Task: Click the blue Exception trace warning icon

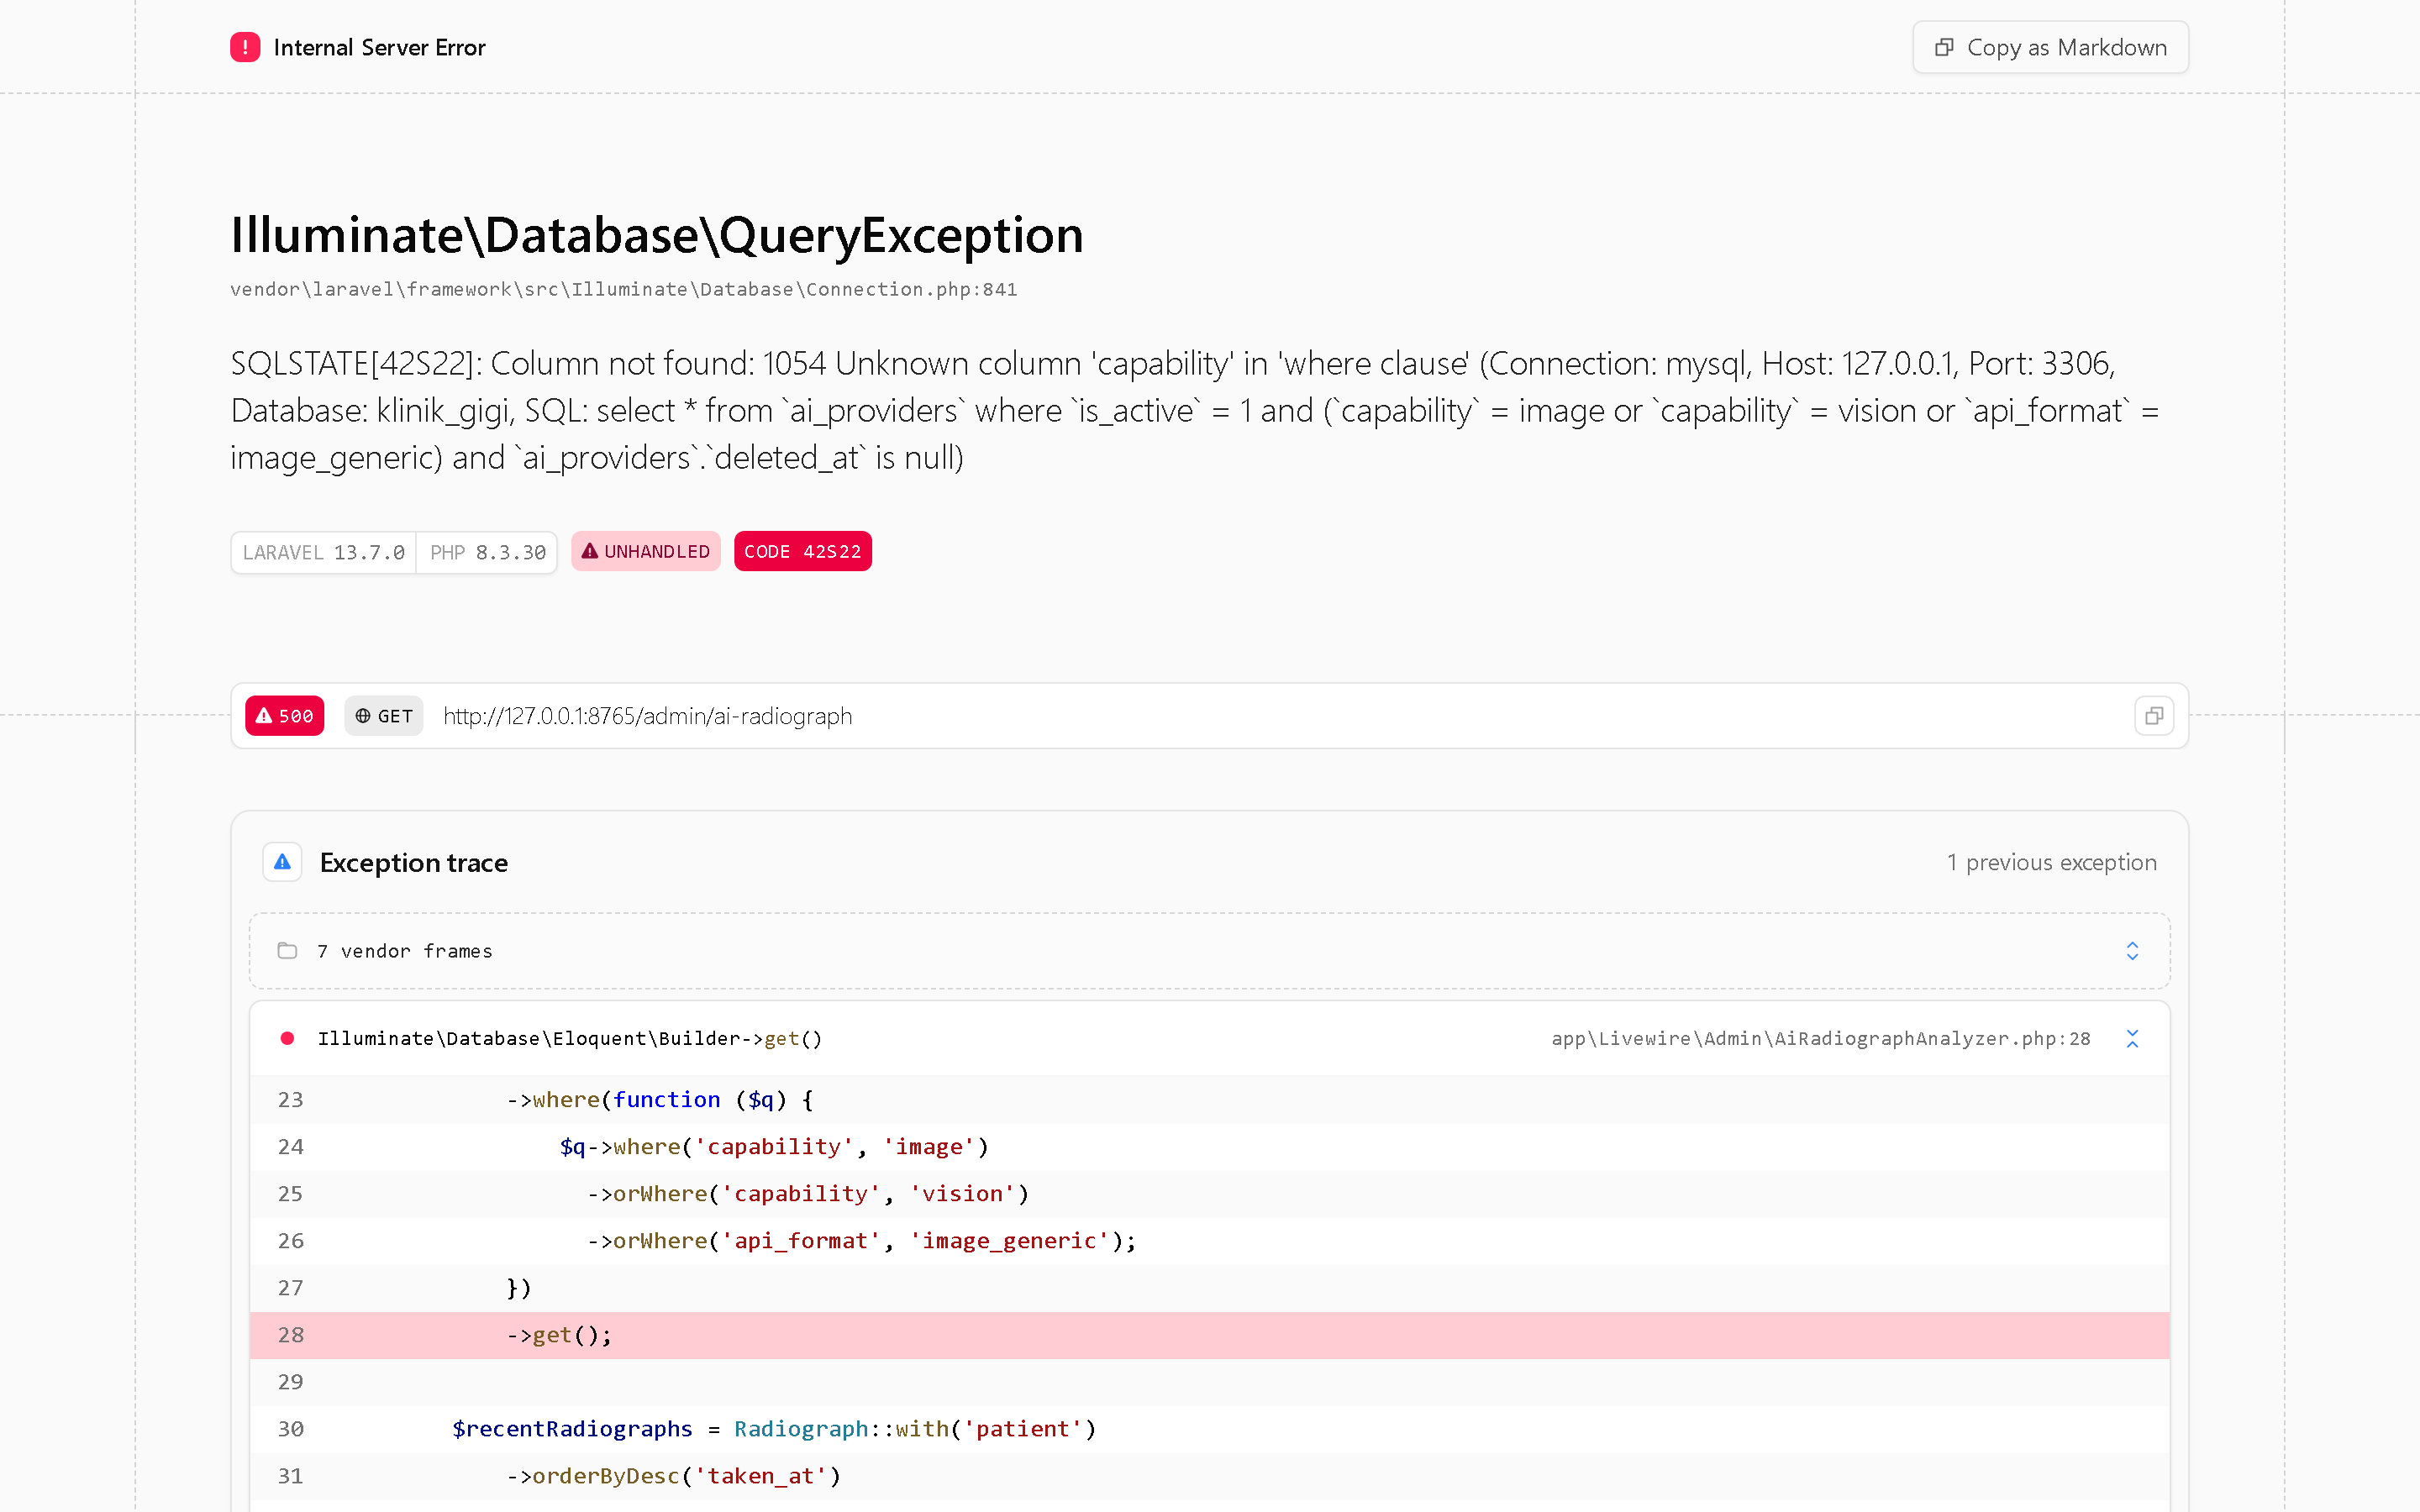Action: point(283,862)
